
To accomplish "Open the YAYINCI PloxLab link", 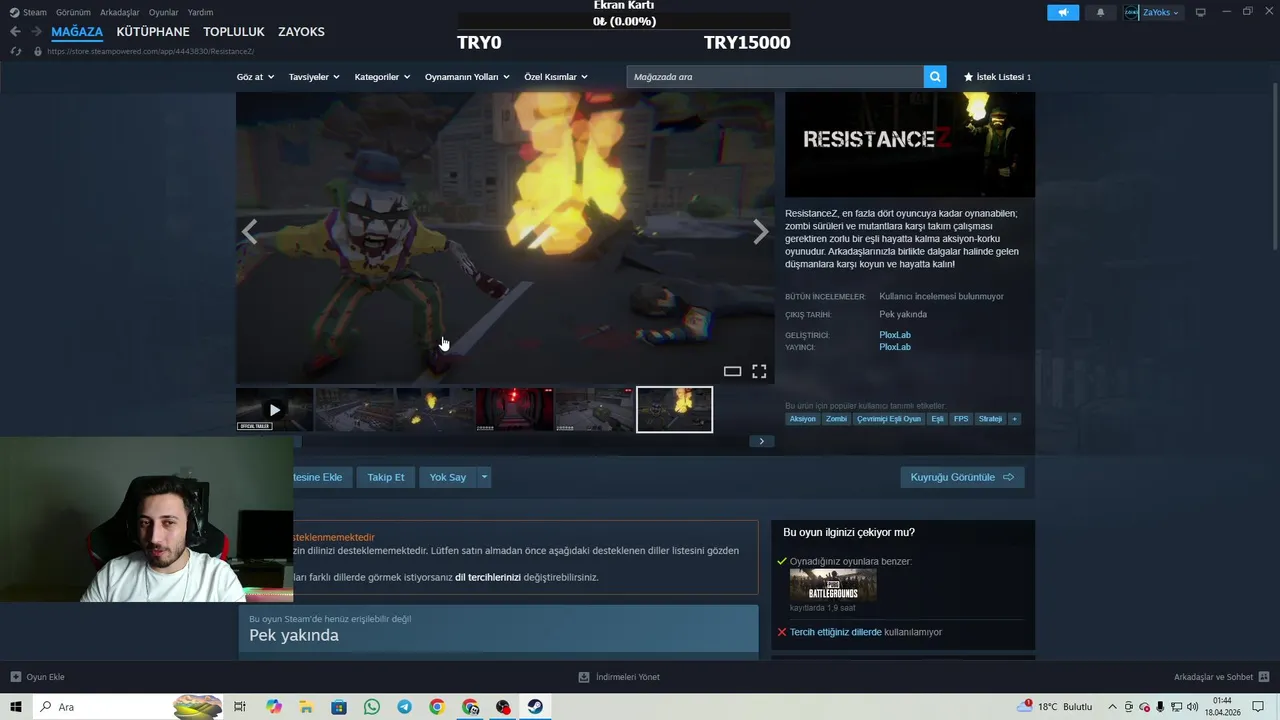I will click(895, 347).
